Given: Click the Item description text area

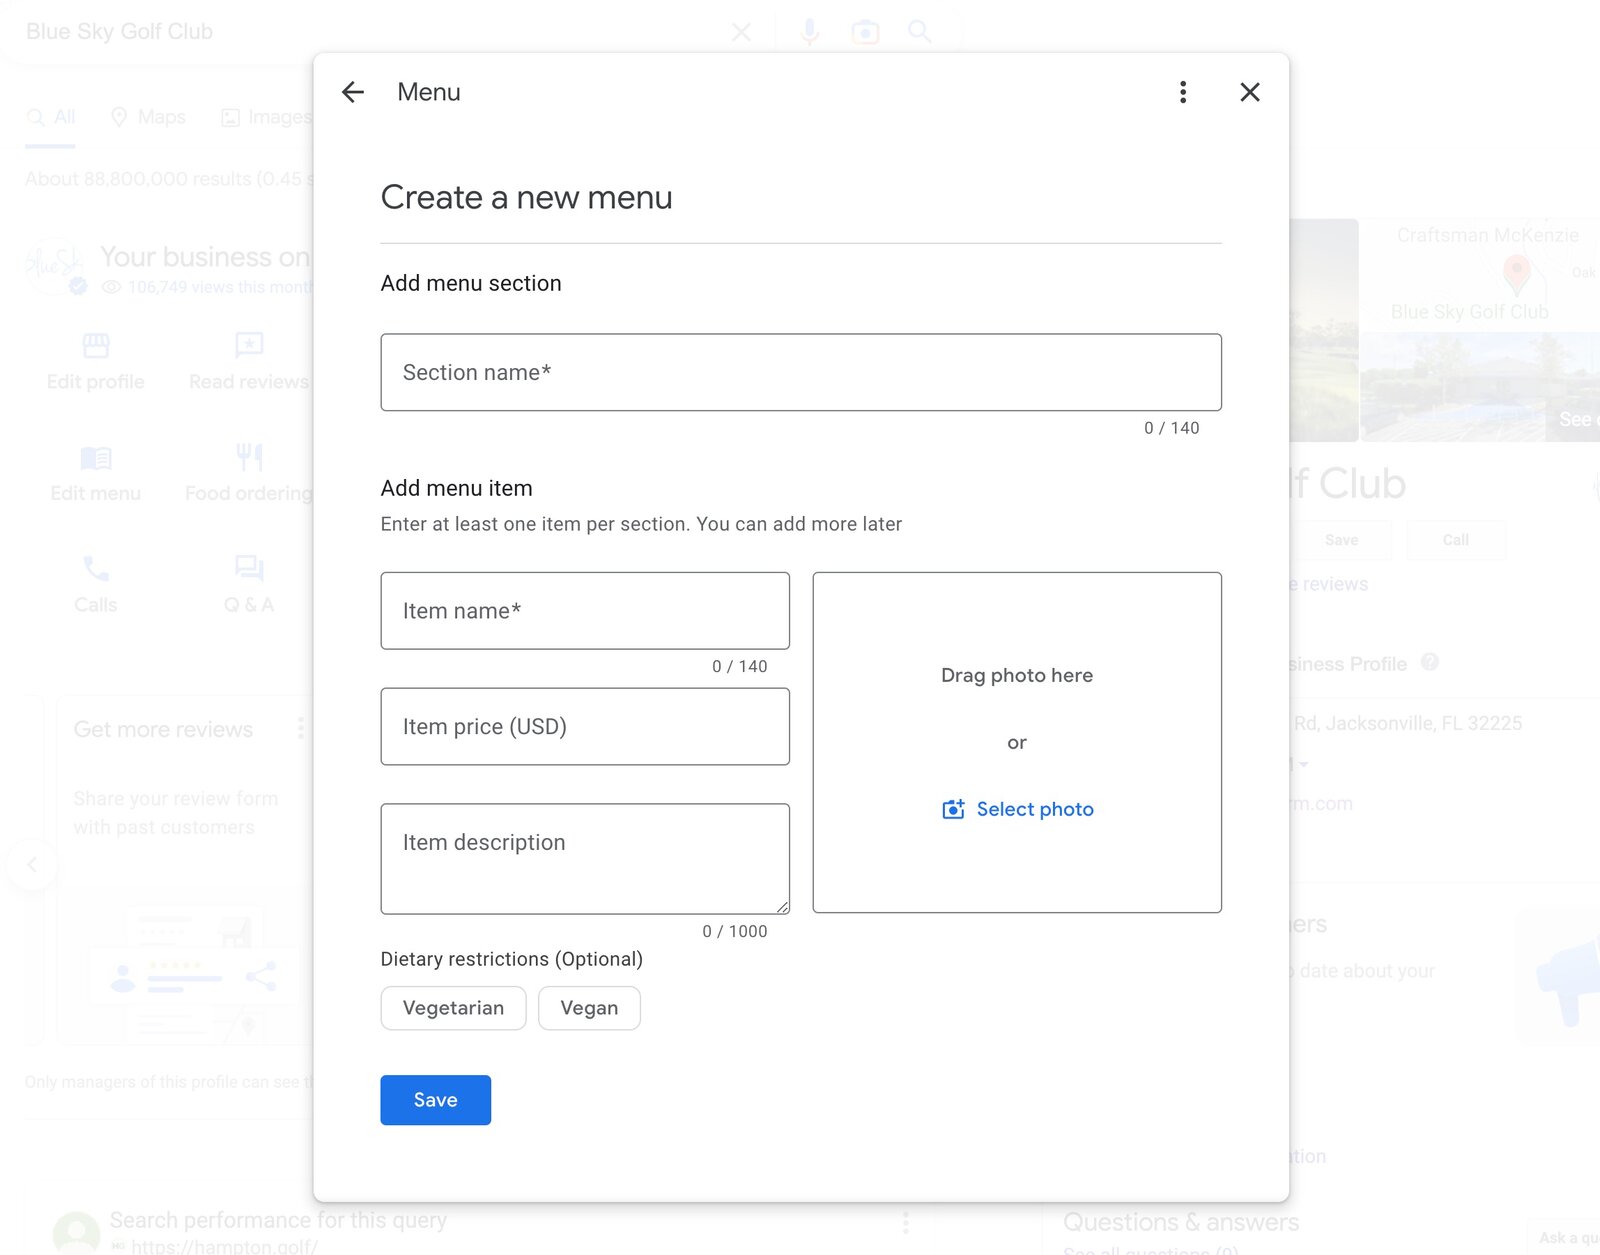Looking at the screenshot, I should coord(585,859).
